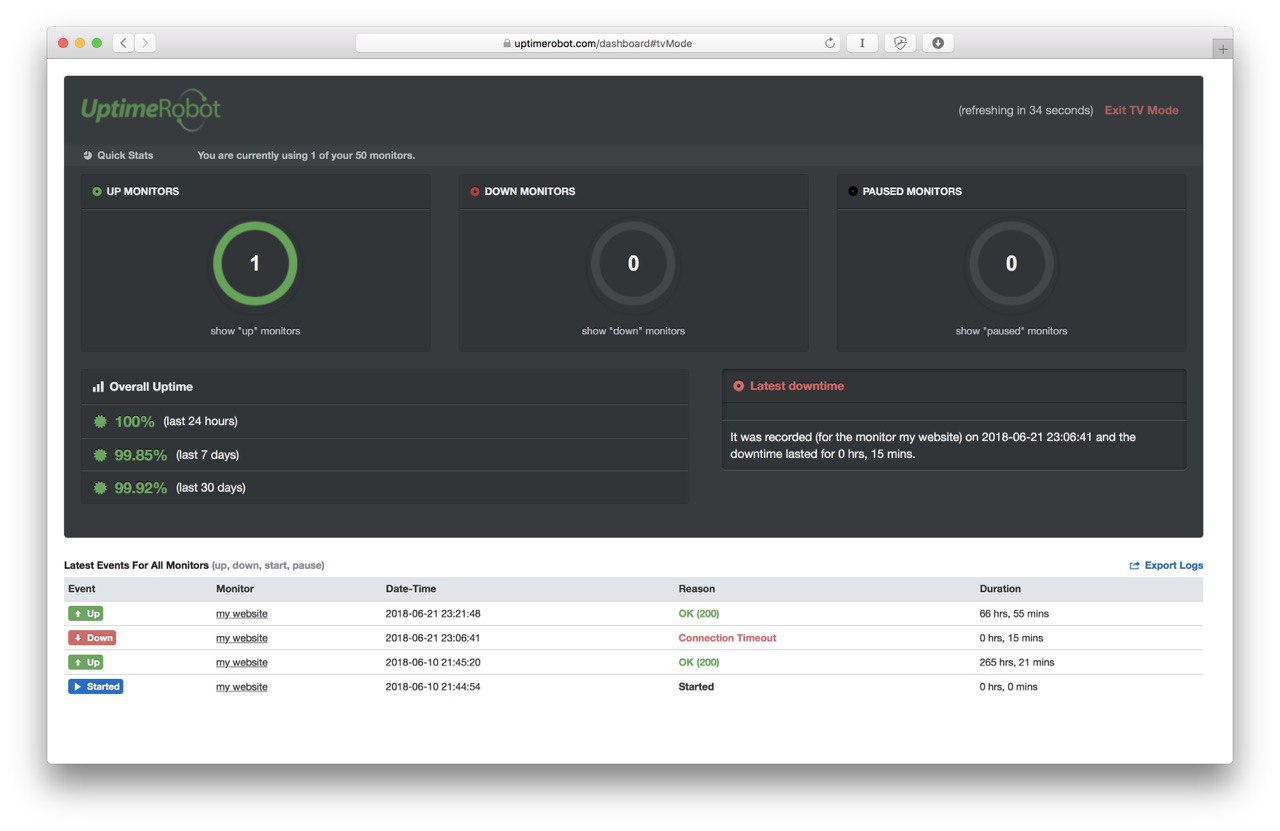Click the "Connection Timeout" reason
Viewport: 1280px width, 831px height.
coord(728,638)
